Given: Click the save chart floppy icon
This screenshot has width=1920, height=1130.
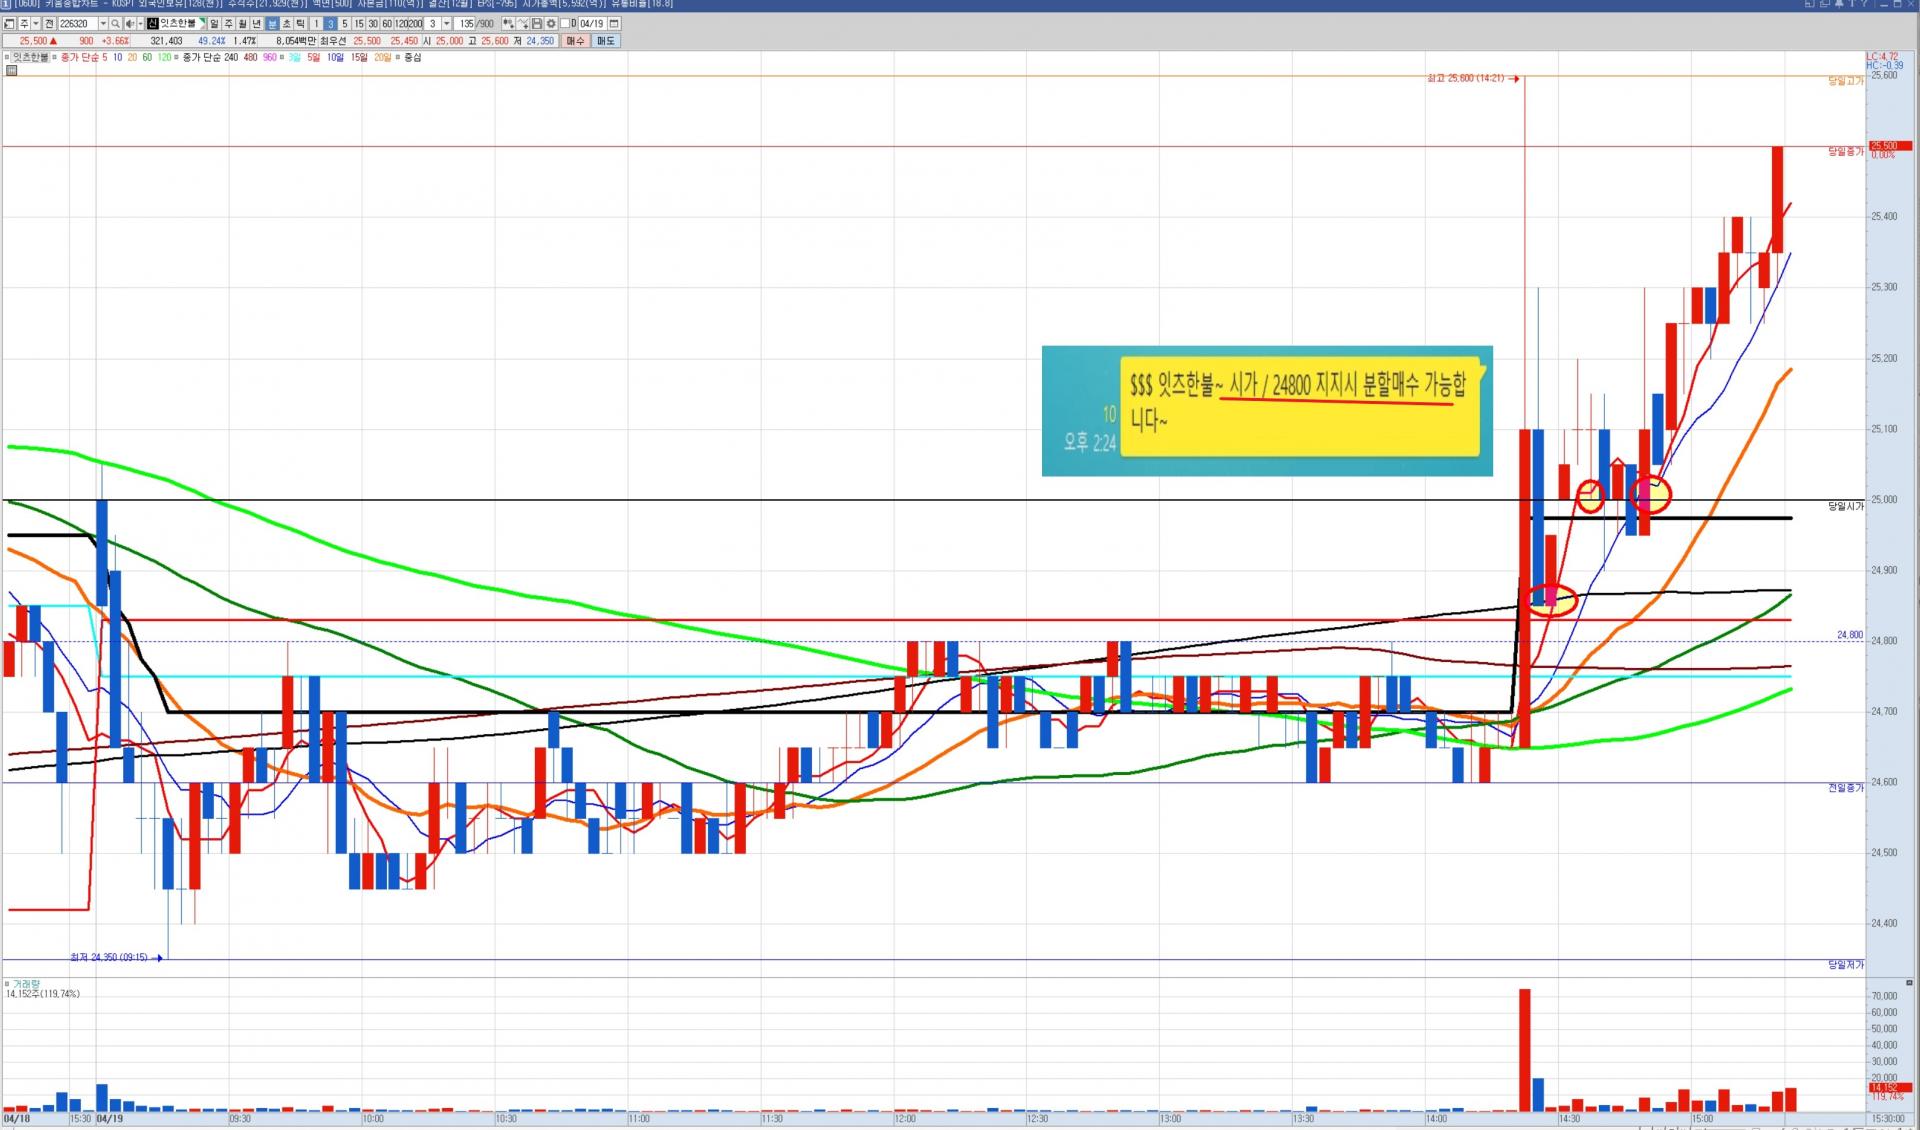Looking at the screenshot, I should tap(537, 24).
